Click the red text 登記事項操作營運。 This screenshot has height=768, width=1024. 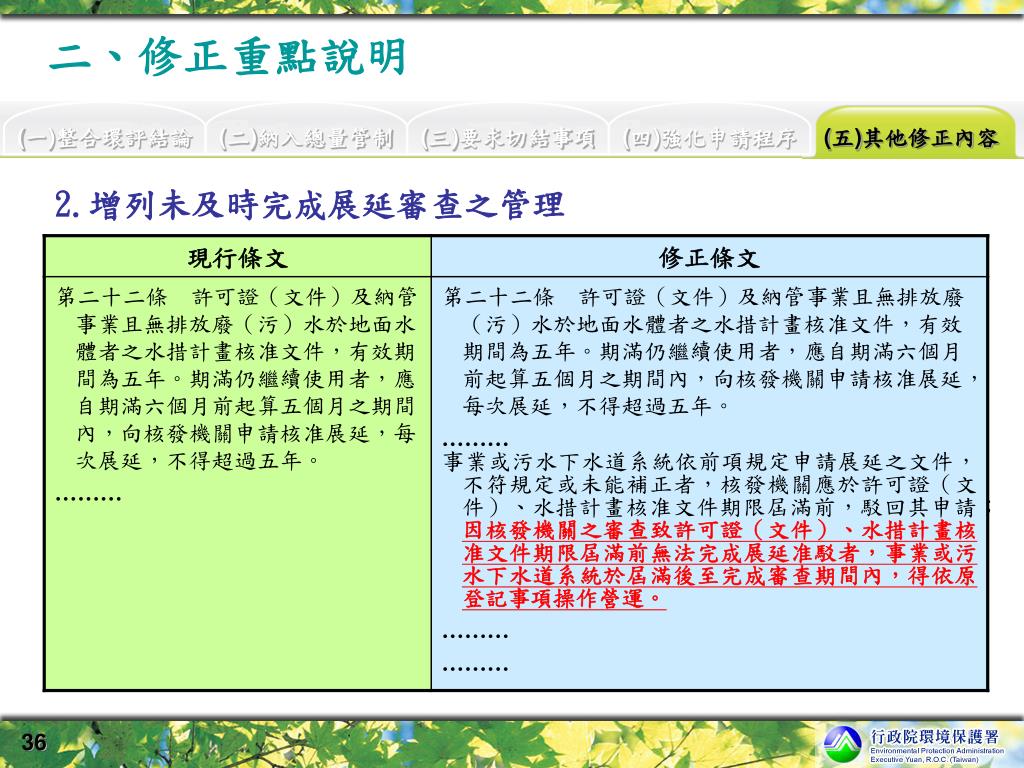pos(564,598)
